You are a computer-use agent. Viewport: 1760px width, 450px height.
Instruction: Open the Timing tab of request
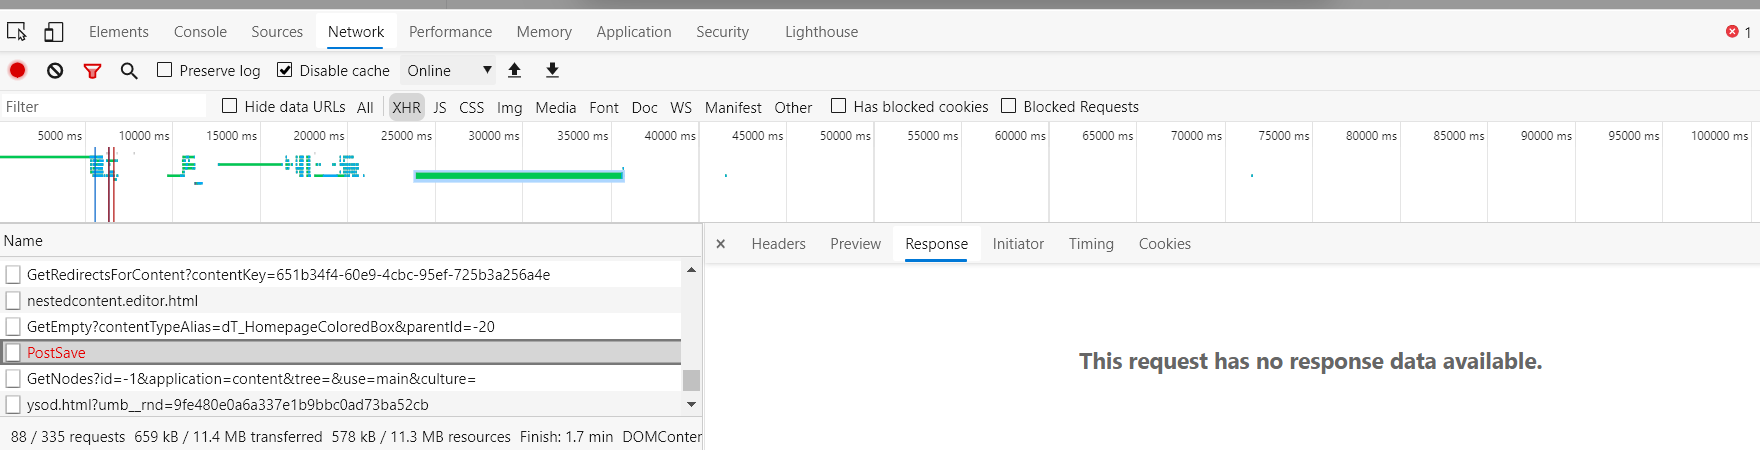(x=1091, y=244)
